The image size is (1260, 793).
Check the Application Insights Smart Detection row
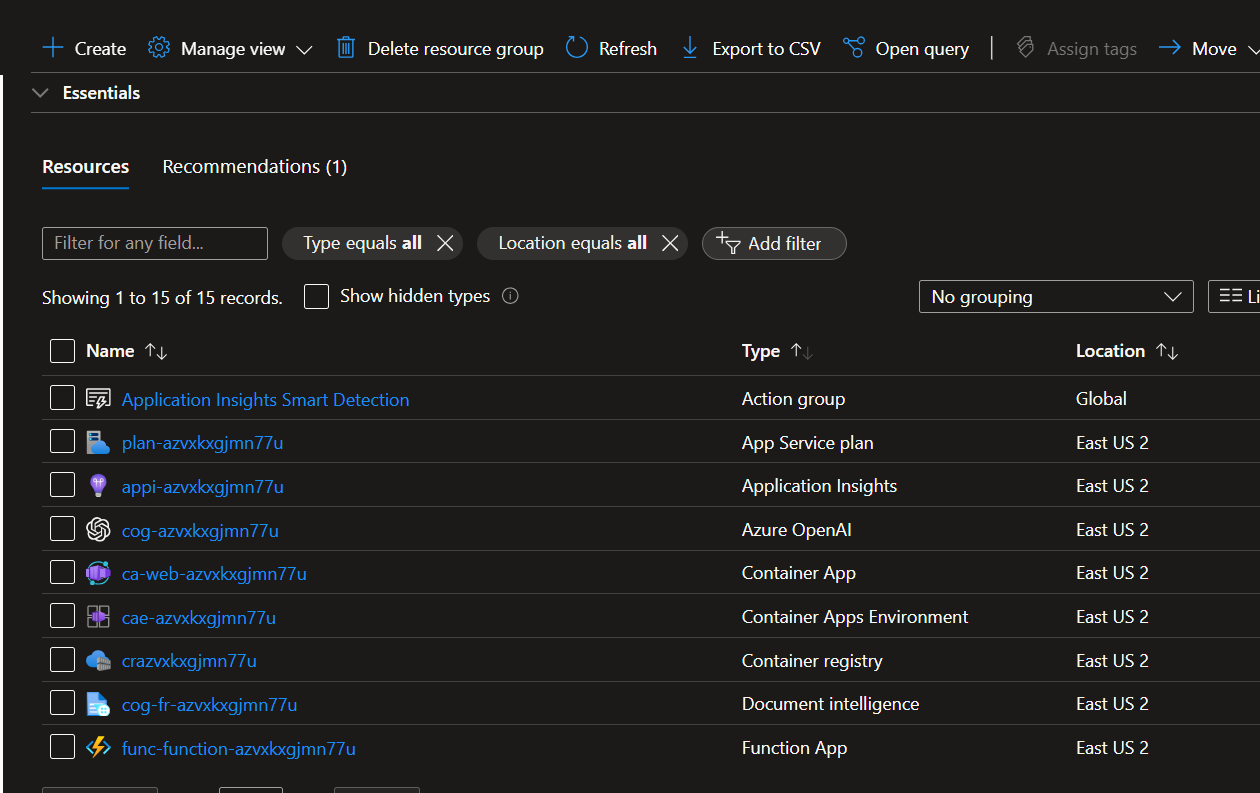(x=62, y=398)
